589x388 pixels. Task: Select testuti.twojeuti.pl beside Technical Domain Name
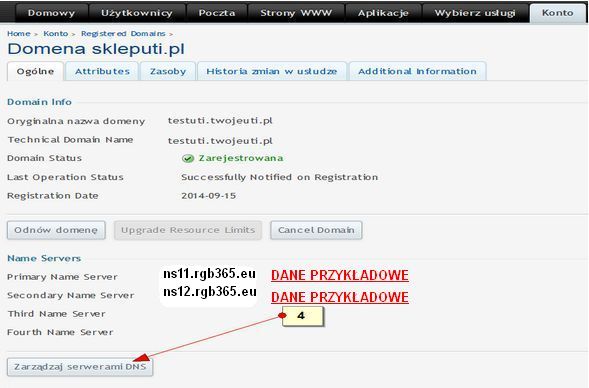pos(220,141)
